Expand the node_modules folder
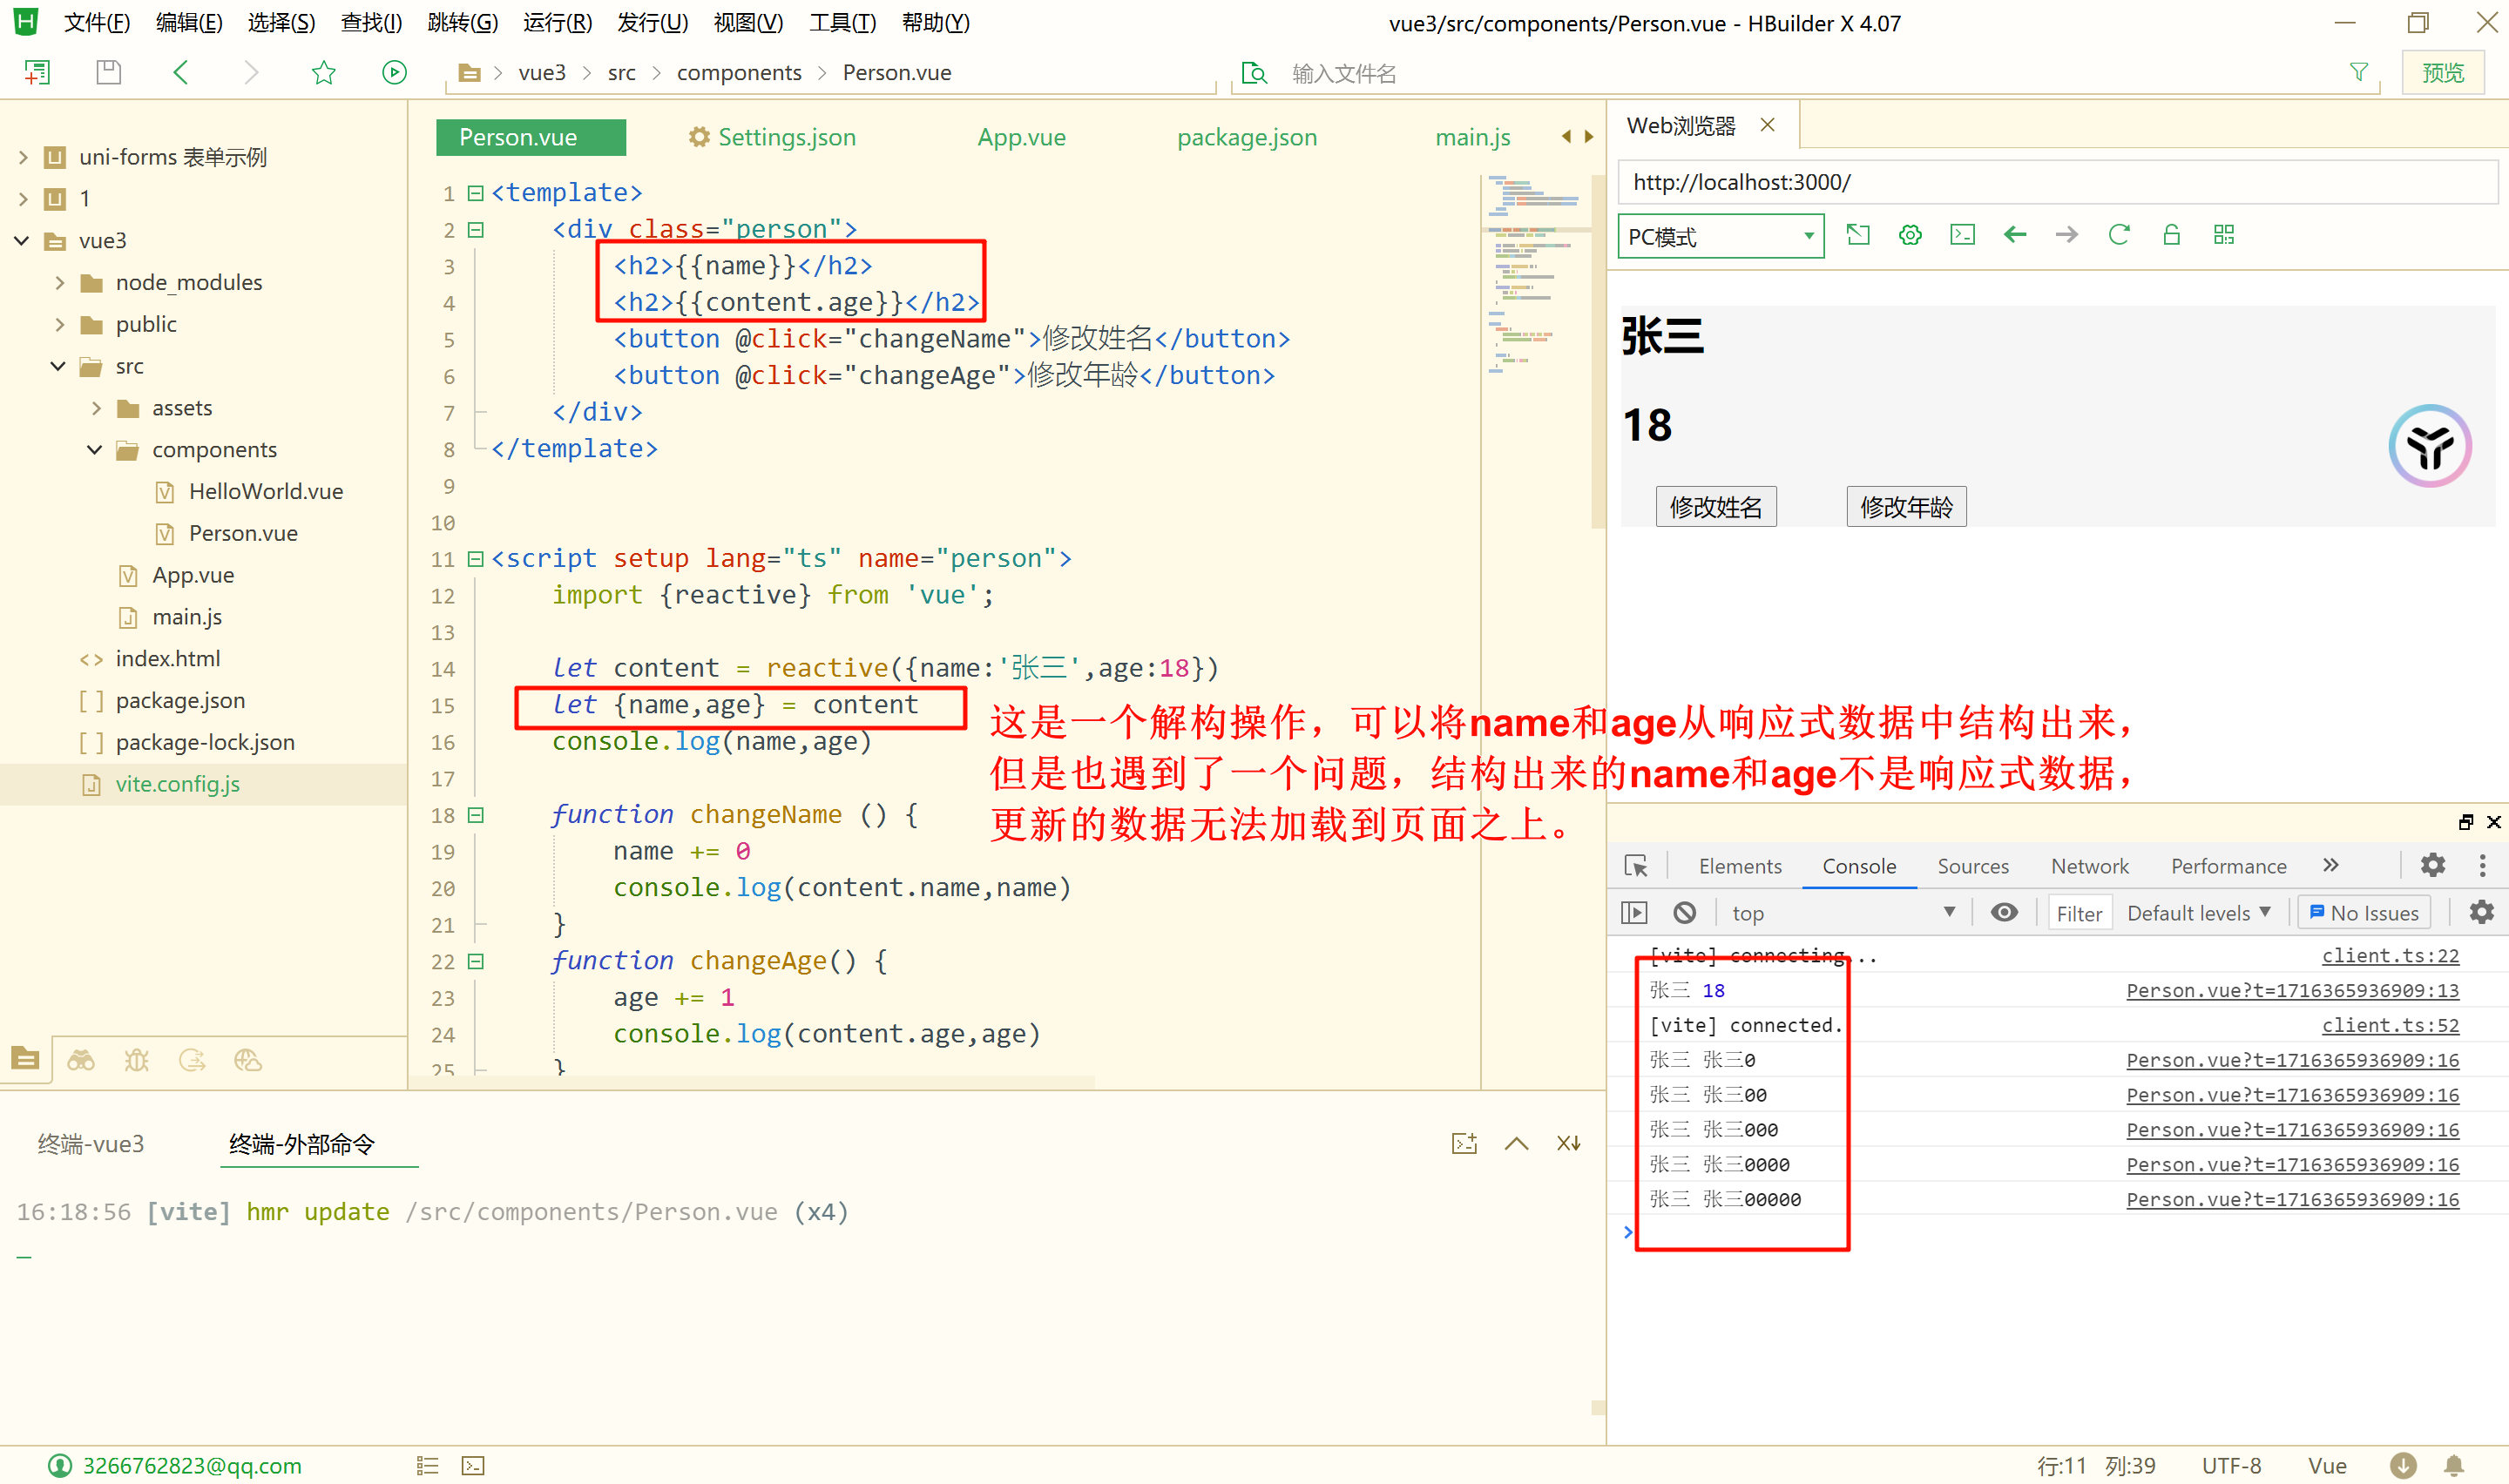 pyautogui.click(x=60, y=283)
